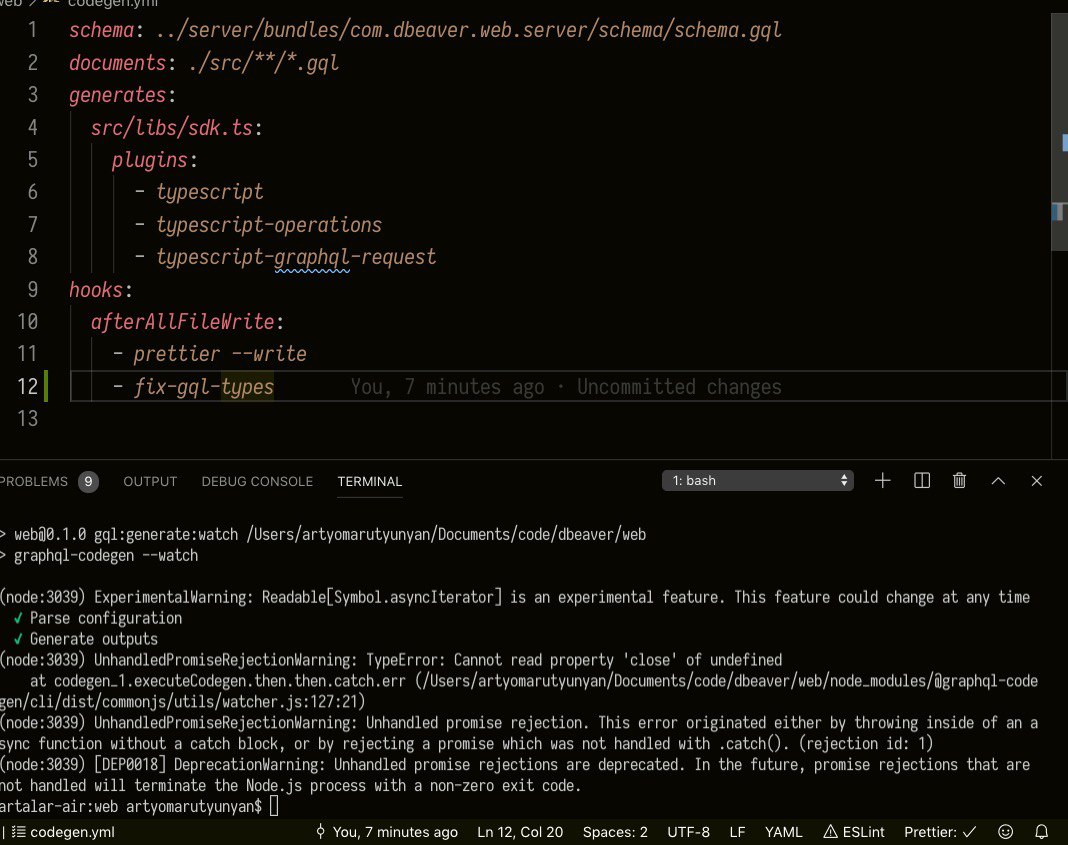Place cursor on 'documents' key
Screen dimensions: 1068x845
[117, 63]
